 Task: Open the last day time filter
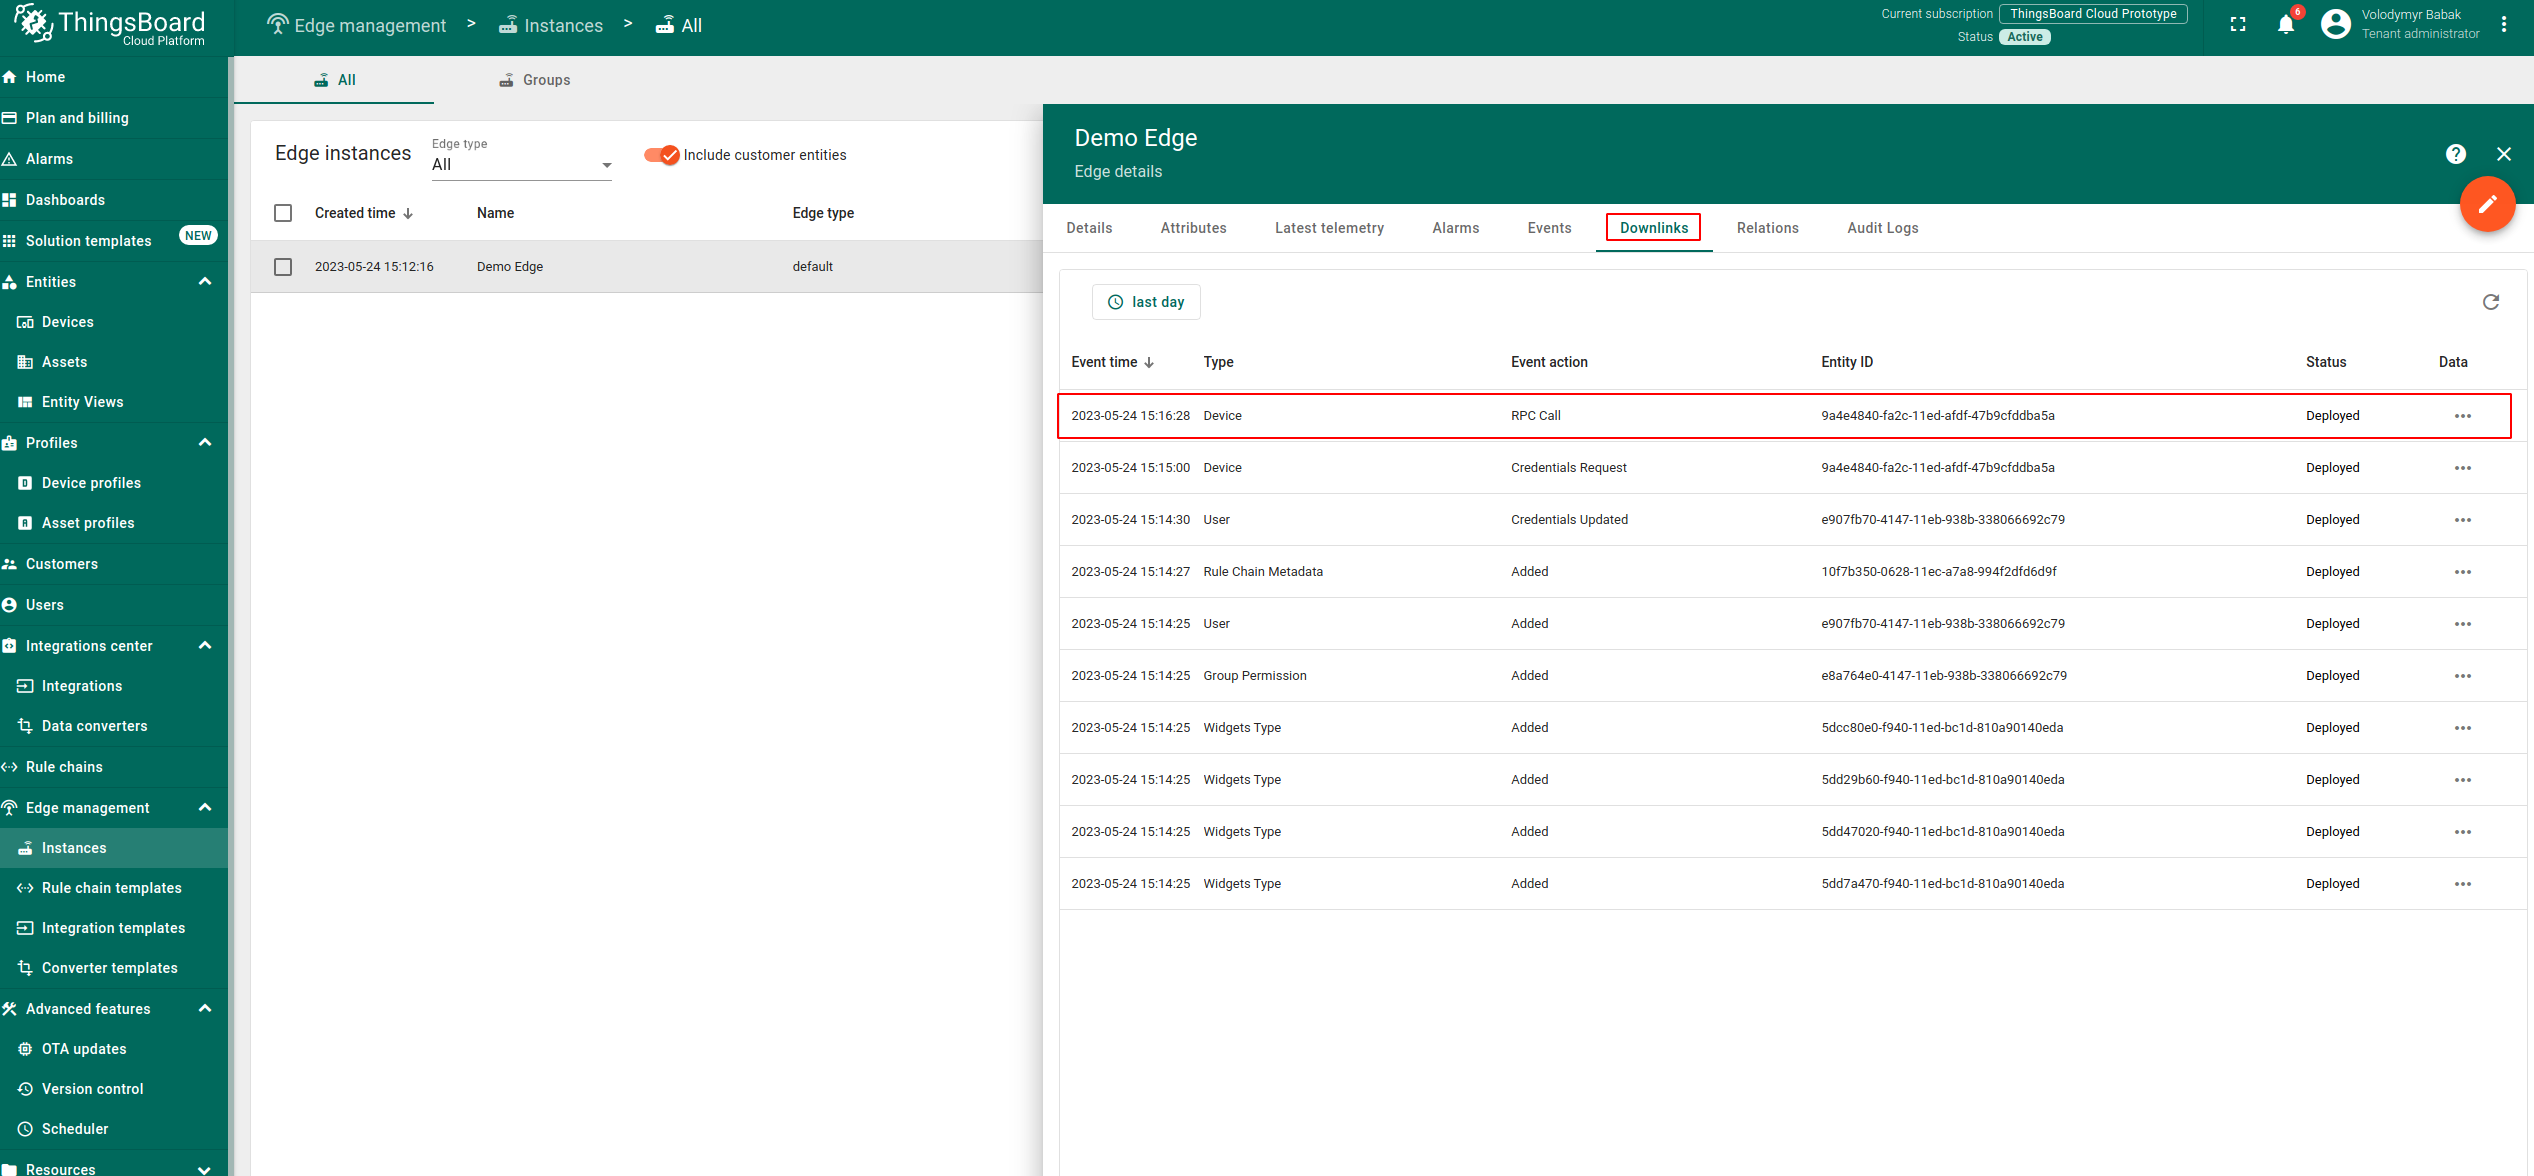(x=1146, y=302)
